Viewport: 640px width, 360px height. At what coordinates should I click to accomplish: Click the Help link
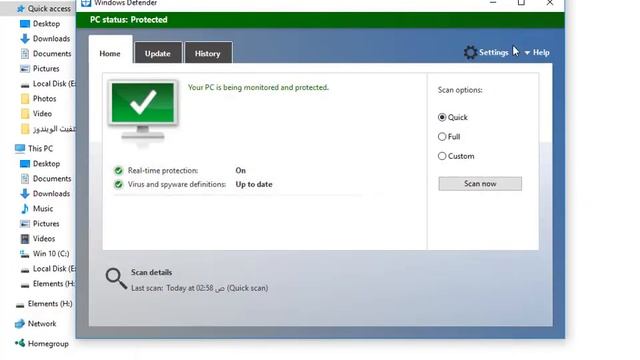541,53
